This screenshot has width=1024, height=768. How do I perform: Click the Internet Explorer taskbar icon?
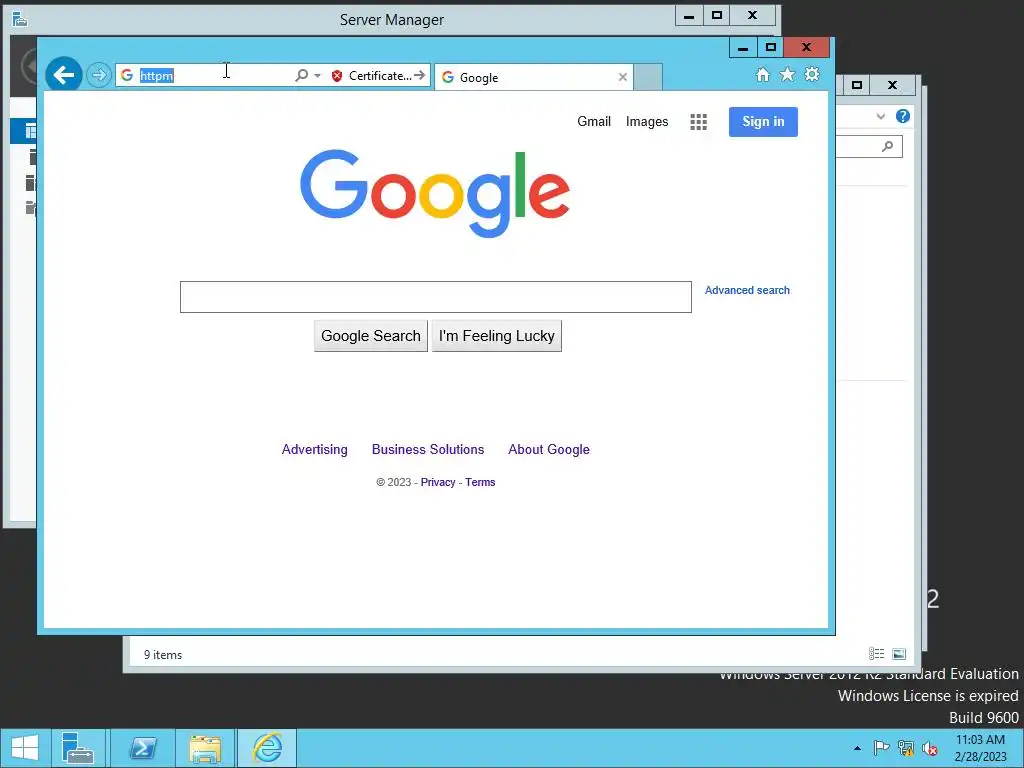(267, 748)
